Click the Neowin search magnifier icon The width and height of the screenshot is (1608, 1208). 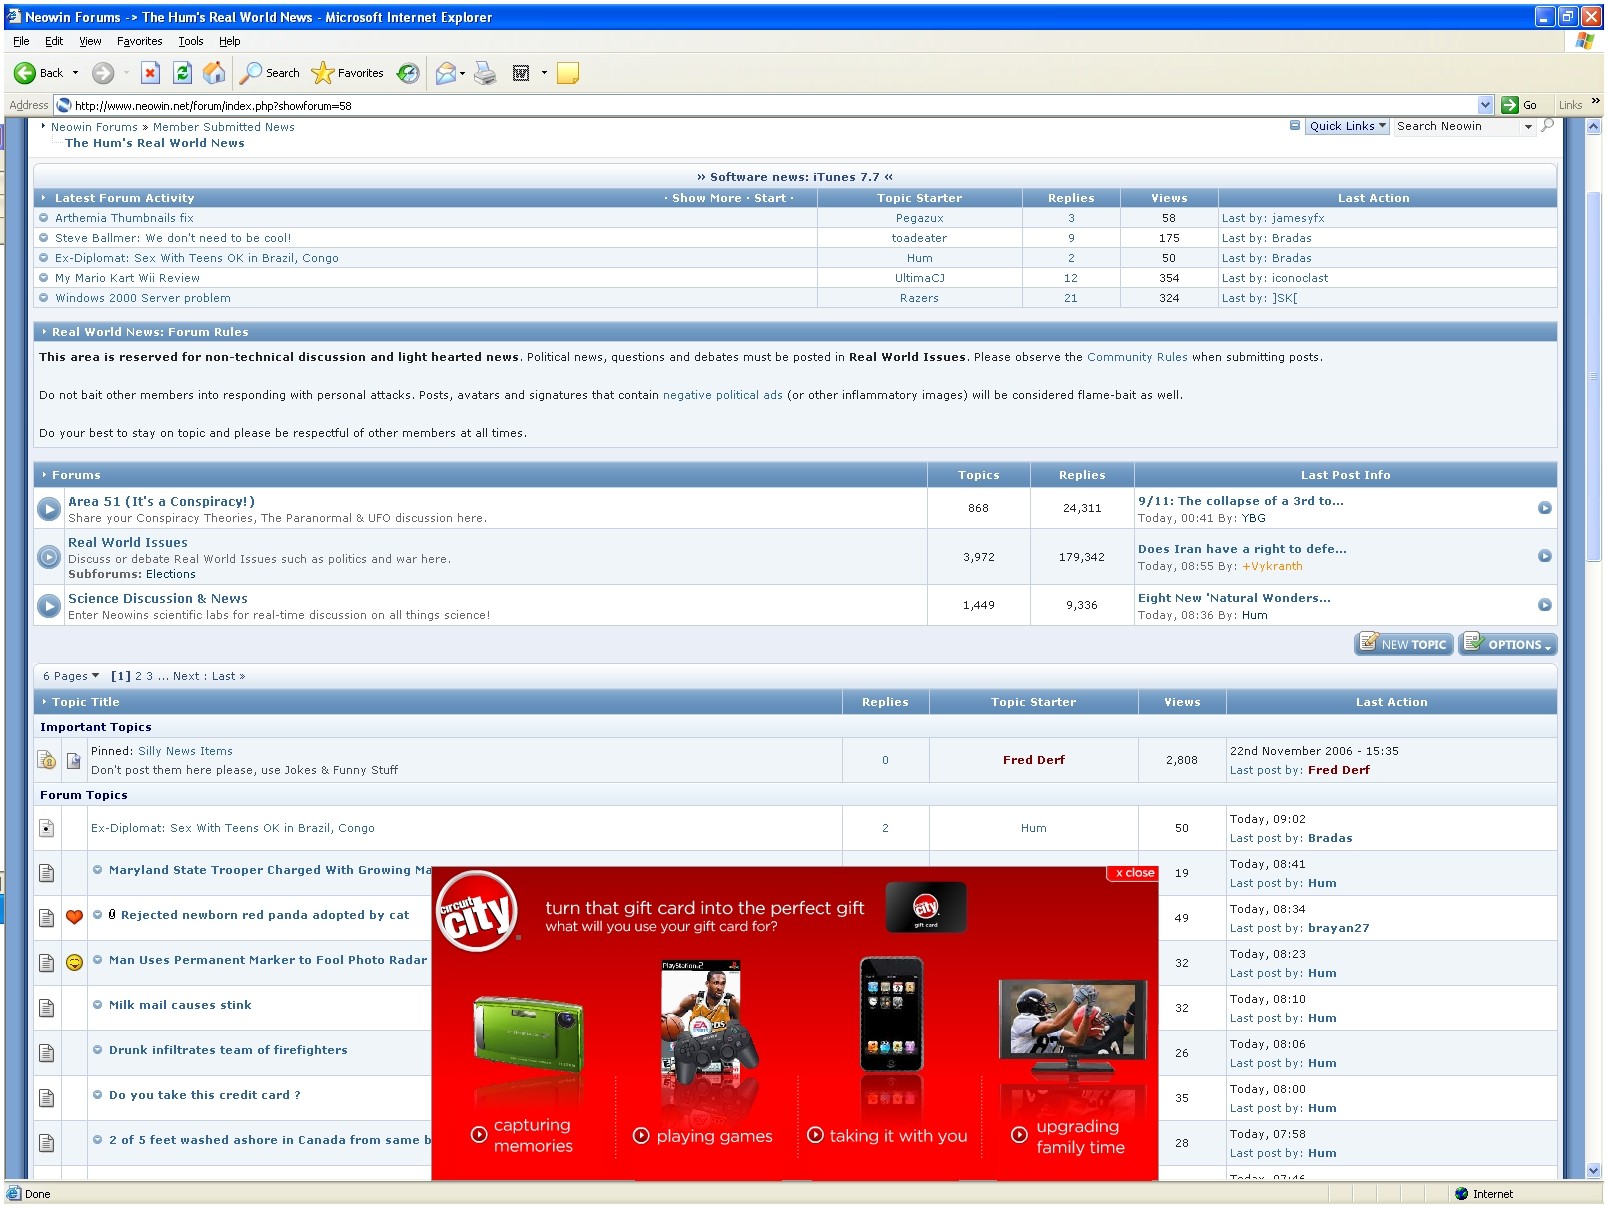[1548, 126]
